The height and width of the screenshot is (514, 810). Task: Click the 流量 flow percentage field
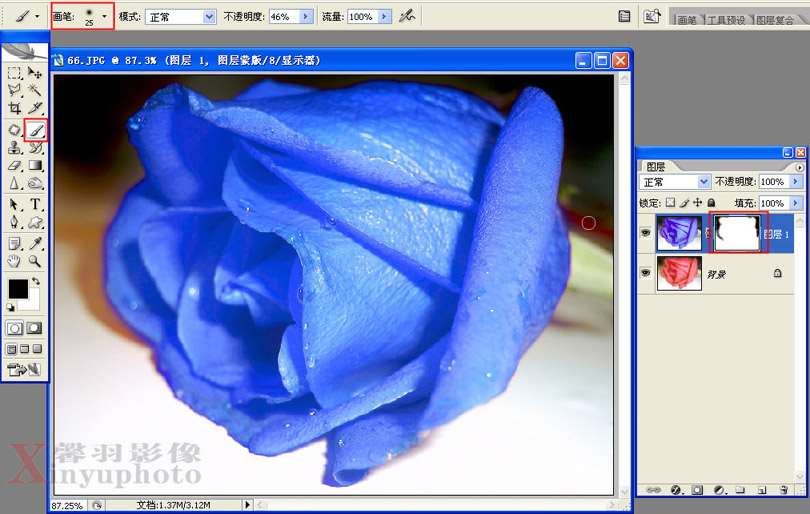359,17
